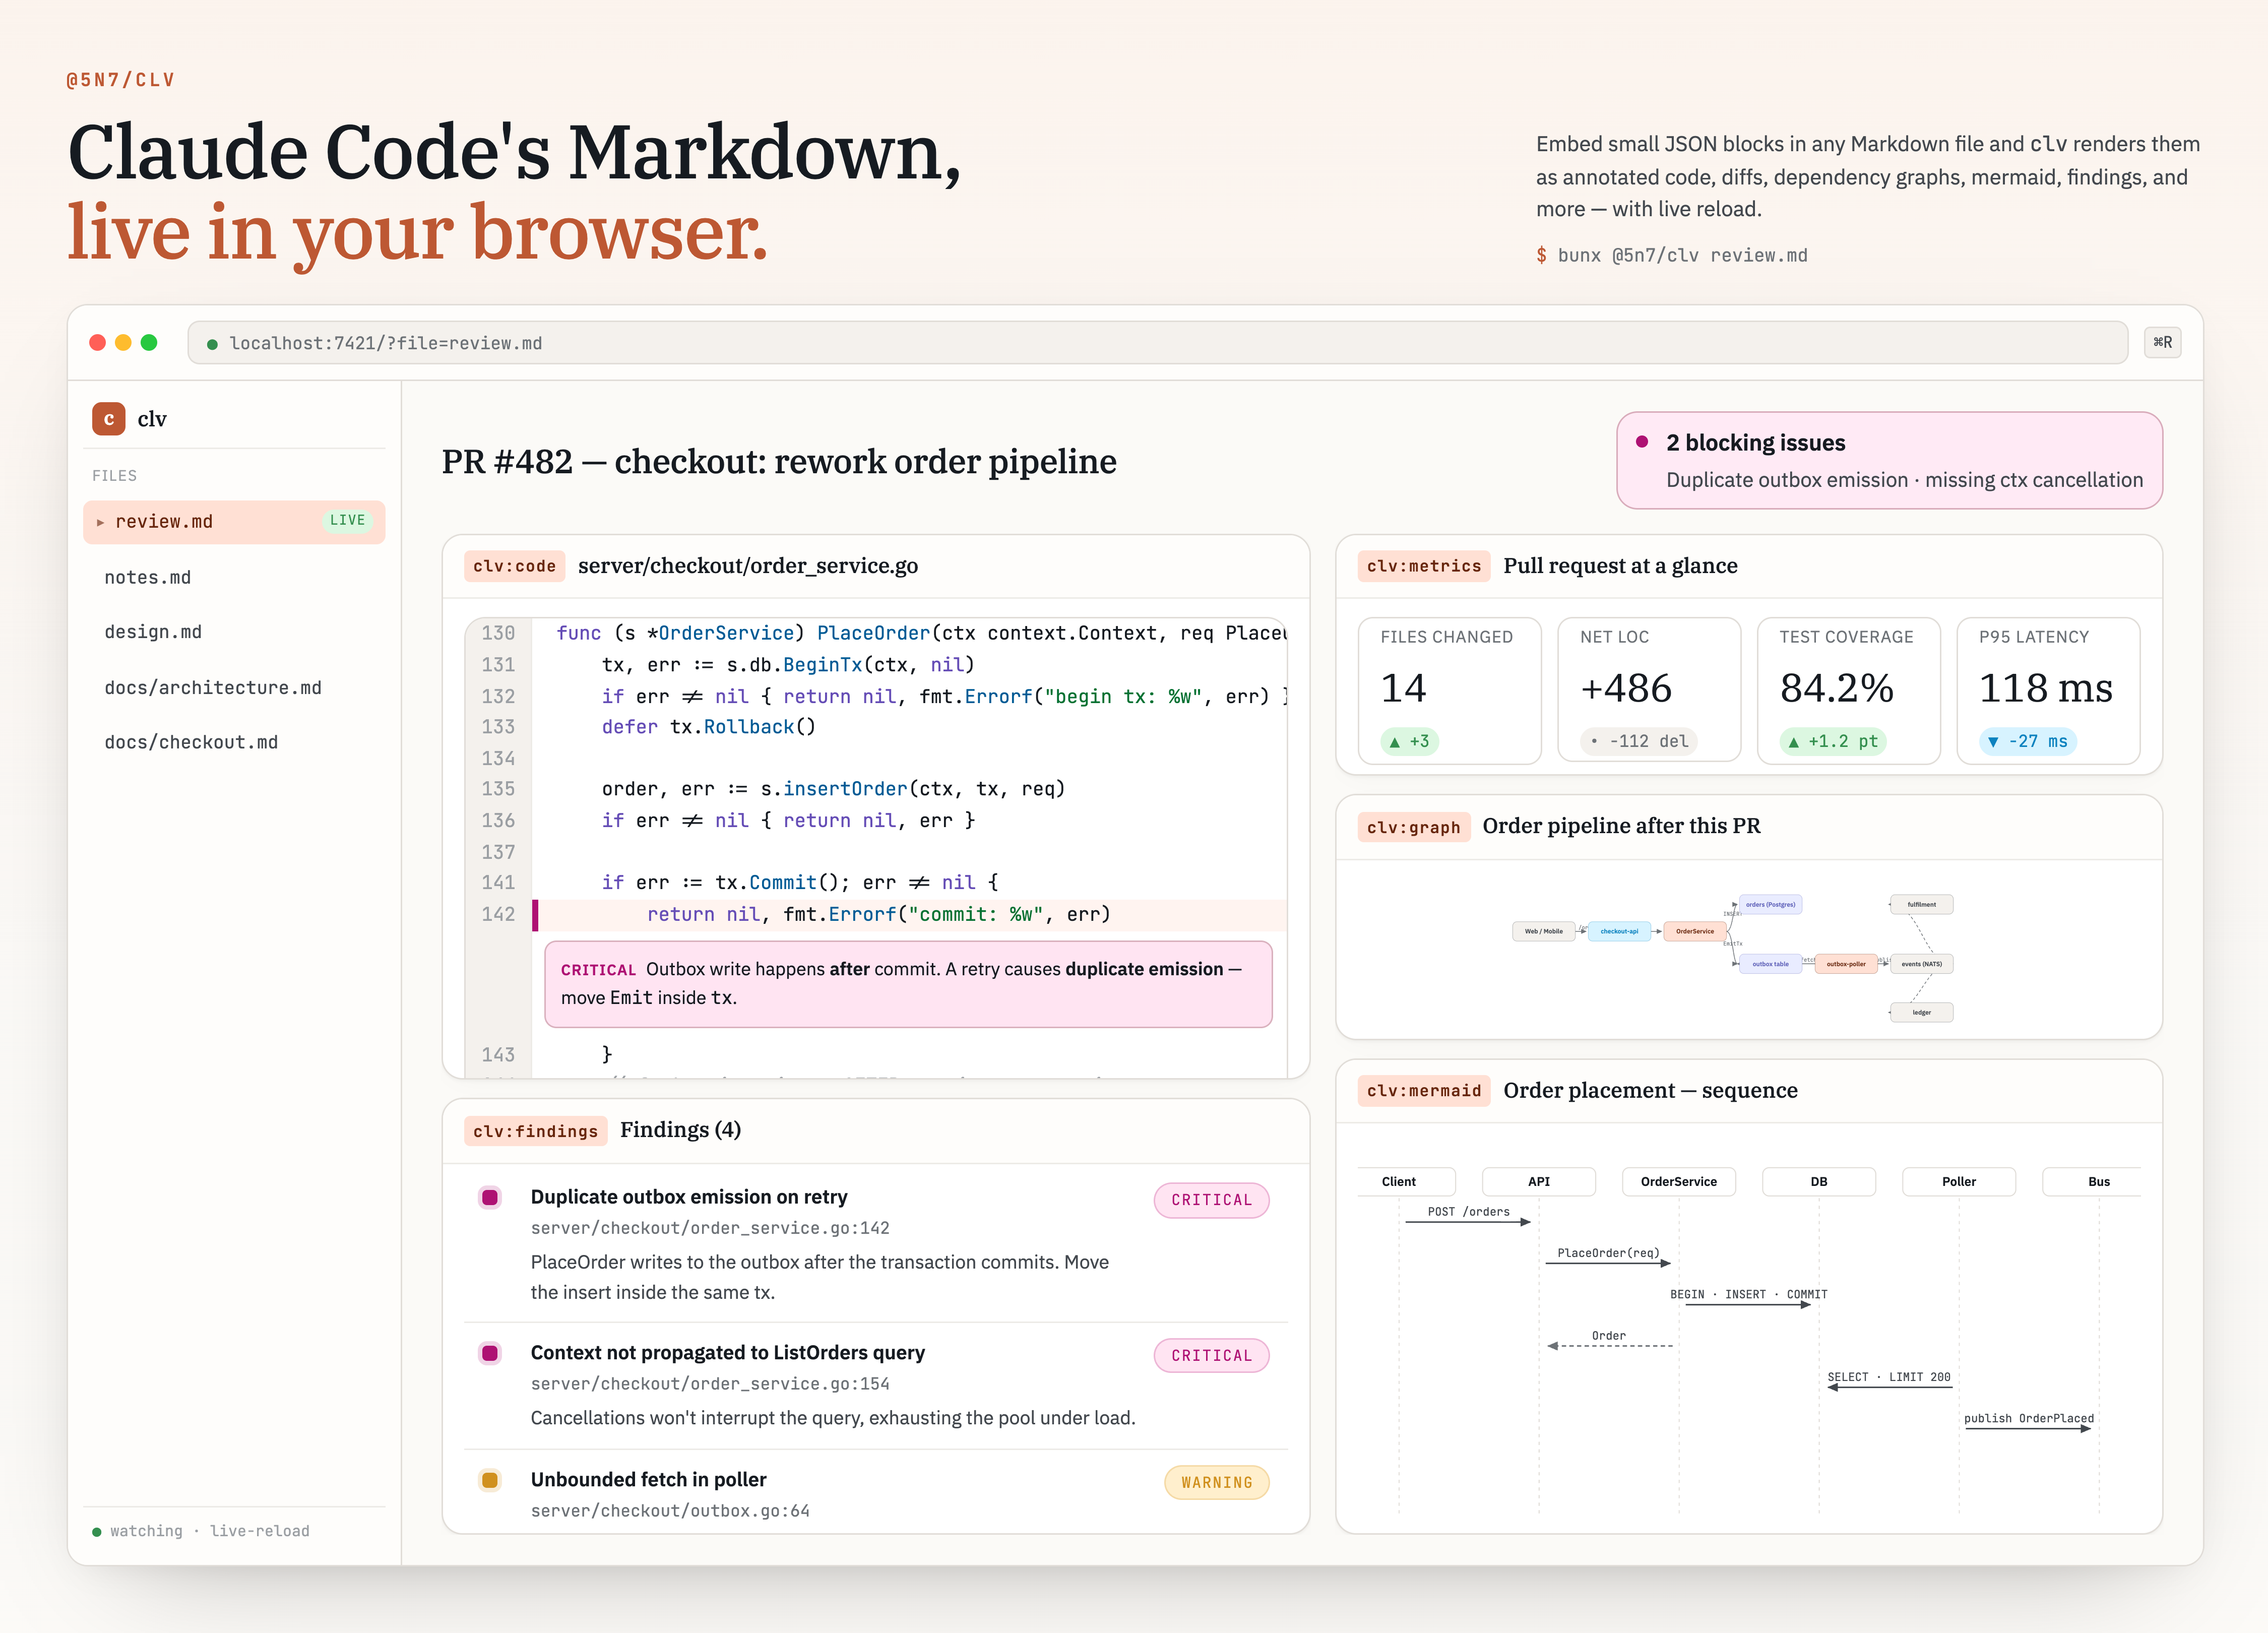The height and width of the screenshot is (1633, 2268).
Task: Click the outbox-poller graph node
Action: tap(1846, 964)
